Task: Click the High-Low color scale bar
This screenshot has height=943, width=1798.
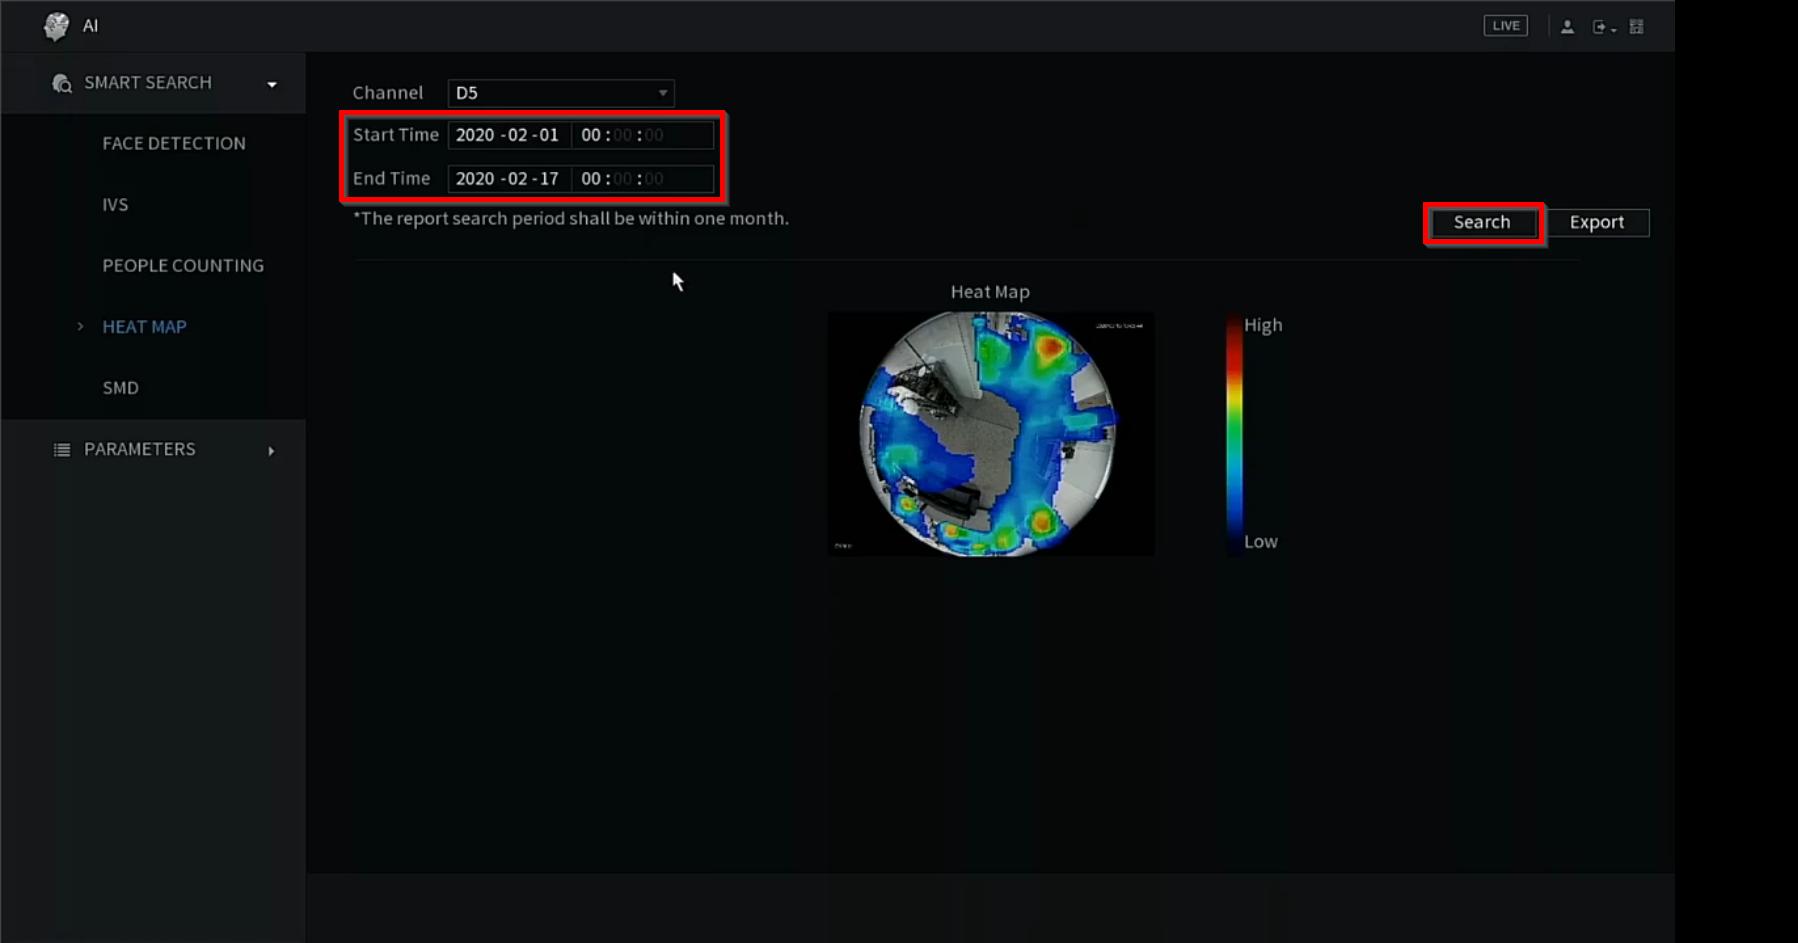Action: click(1235, 434)
